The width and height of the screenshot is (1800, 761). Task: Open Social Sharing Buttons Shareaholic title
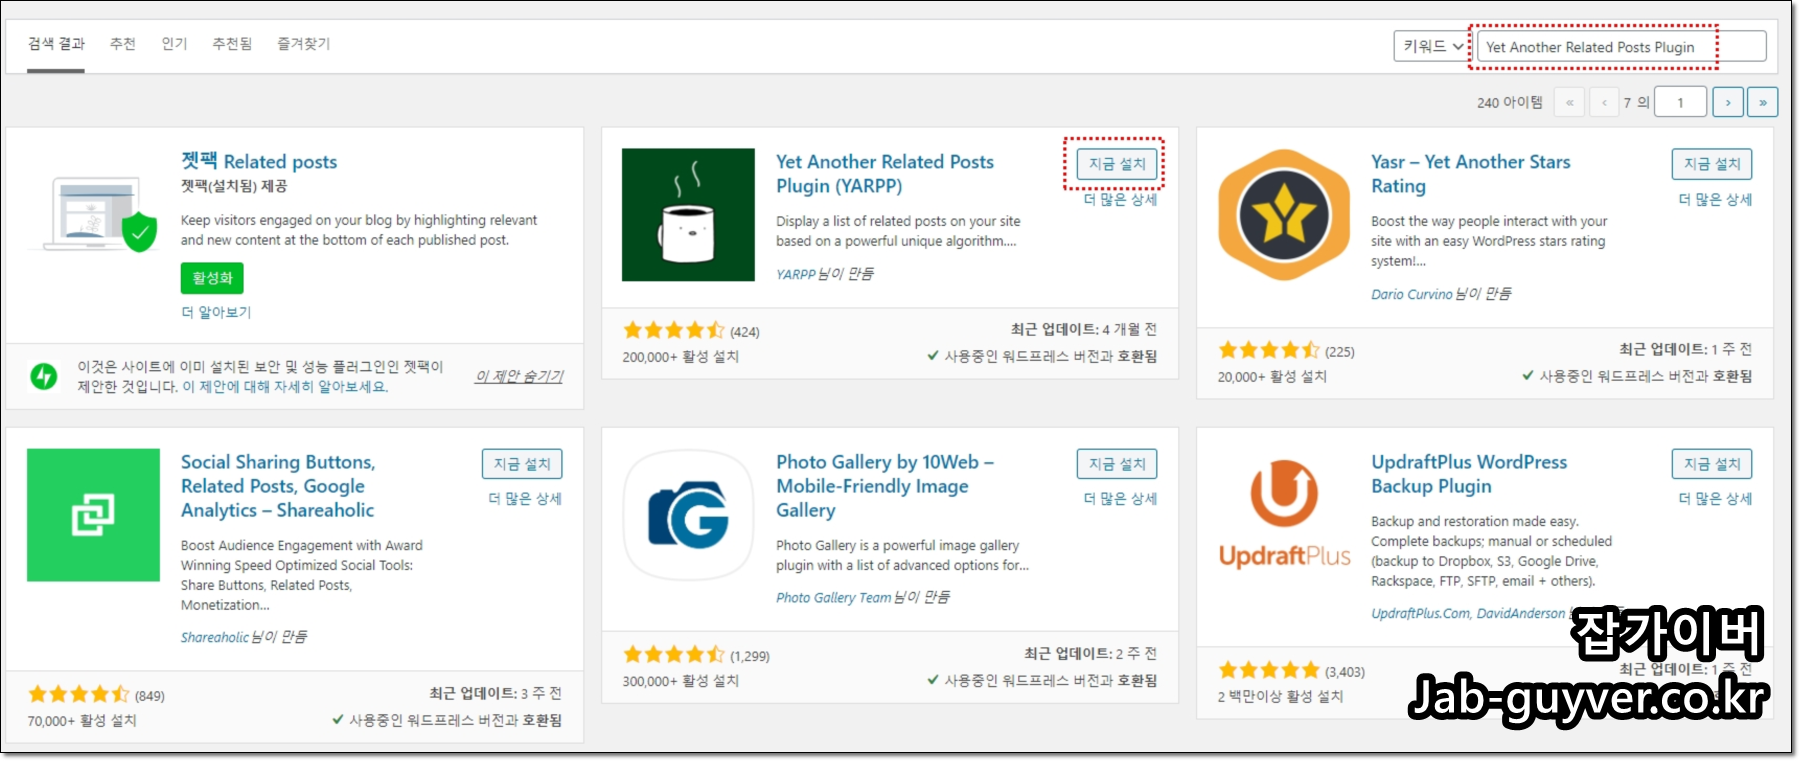(278, 486)
